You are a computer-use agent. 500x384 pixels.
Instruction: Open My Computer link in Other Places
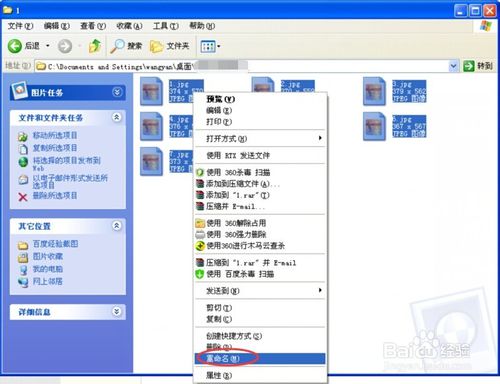pyautogui.click(x=47, y=269)
